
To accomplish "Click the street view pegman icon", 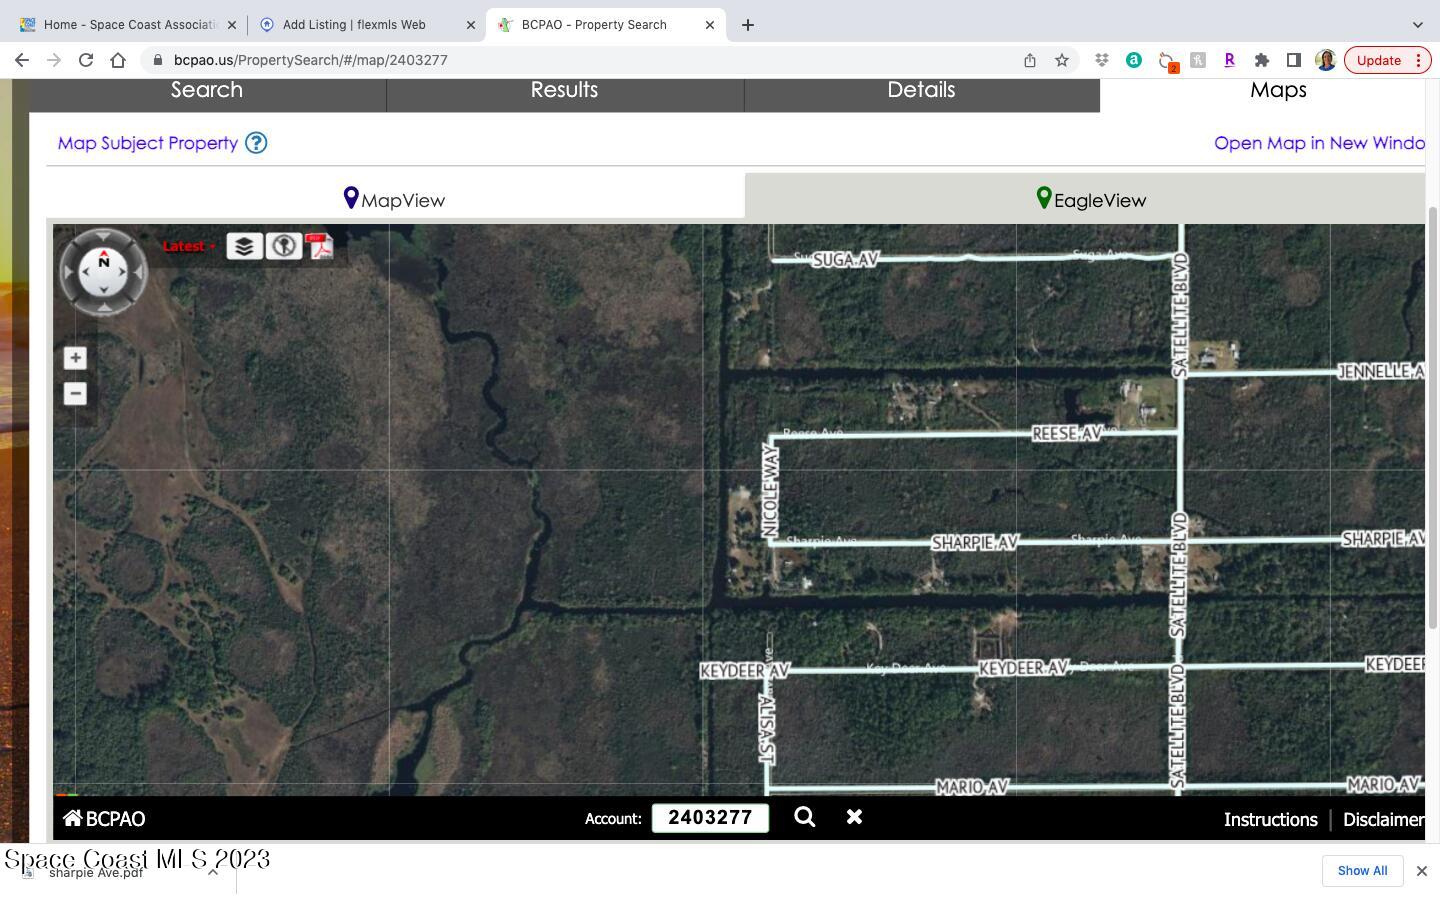I will pos(284,246).
